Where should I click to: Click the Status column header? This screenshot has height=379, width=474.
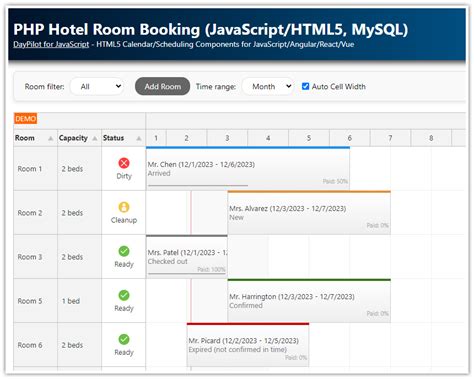pyautogui.click(x=123, y=138)
